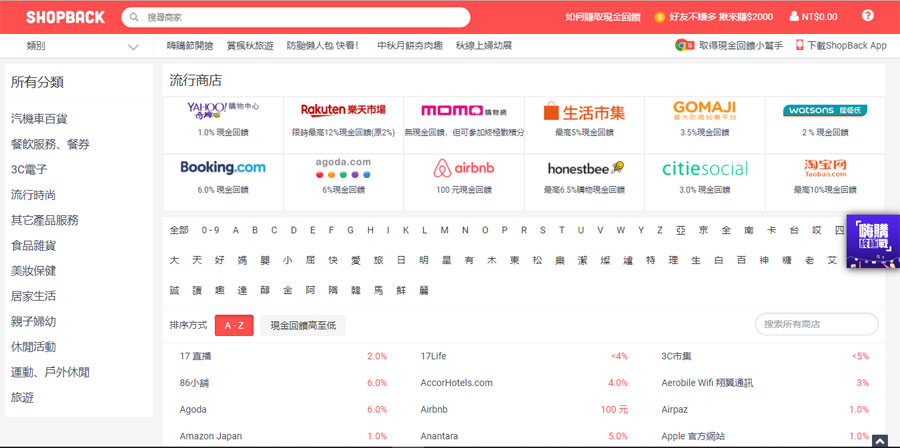
Task: Open 取得現金回饋小幫手 link
Action: pyautogui.click(x=740, y=46)
